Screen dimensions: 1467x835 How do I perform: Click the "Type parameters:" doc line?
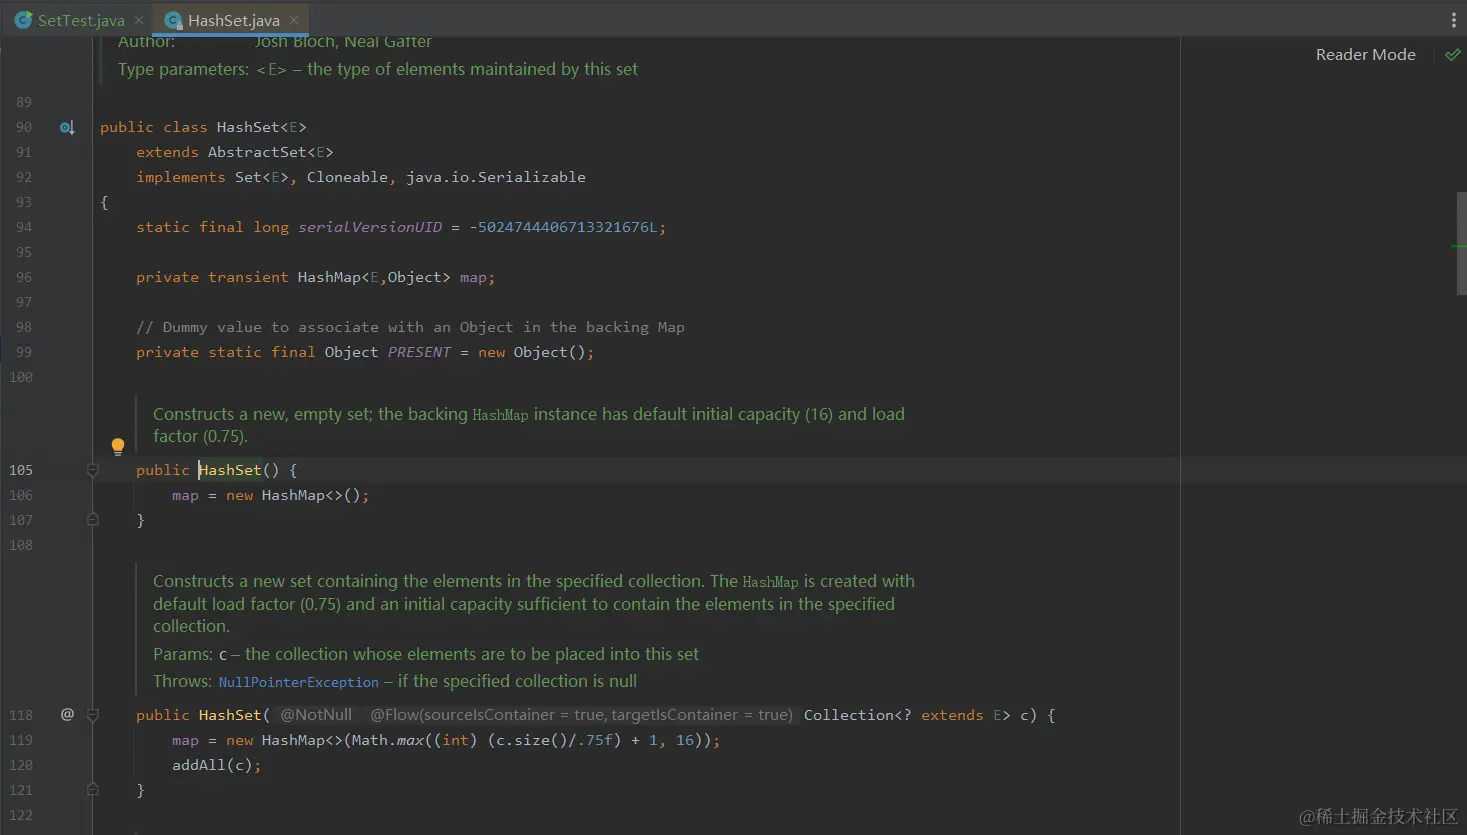tap(378, 69)
